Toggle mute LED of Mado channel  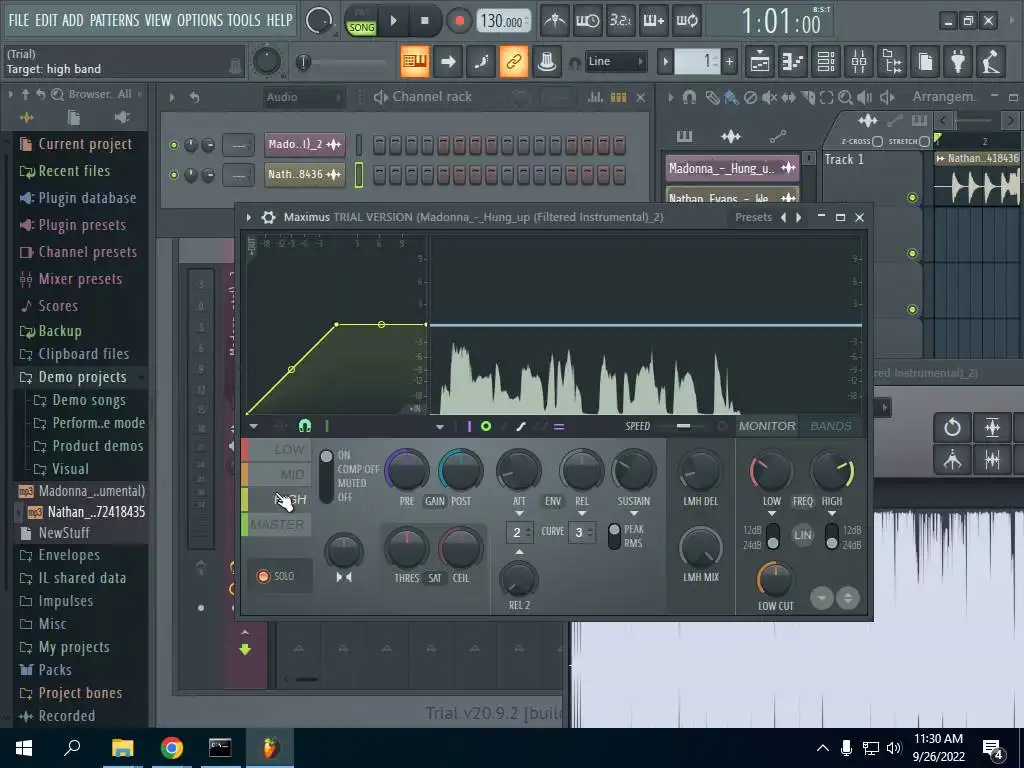174,145
